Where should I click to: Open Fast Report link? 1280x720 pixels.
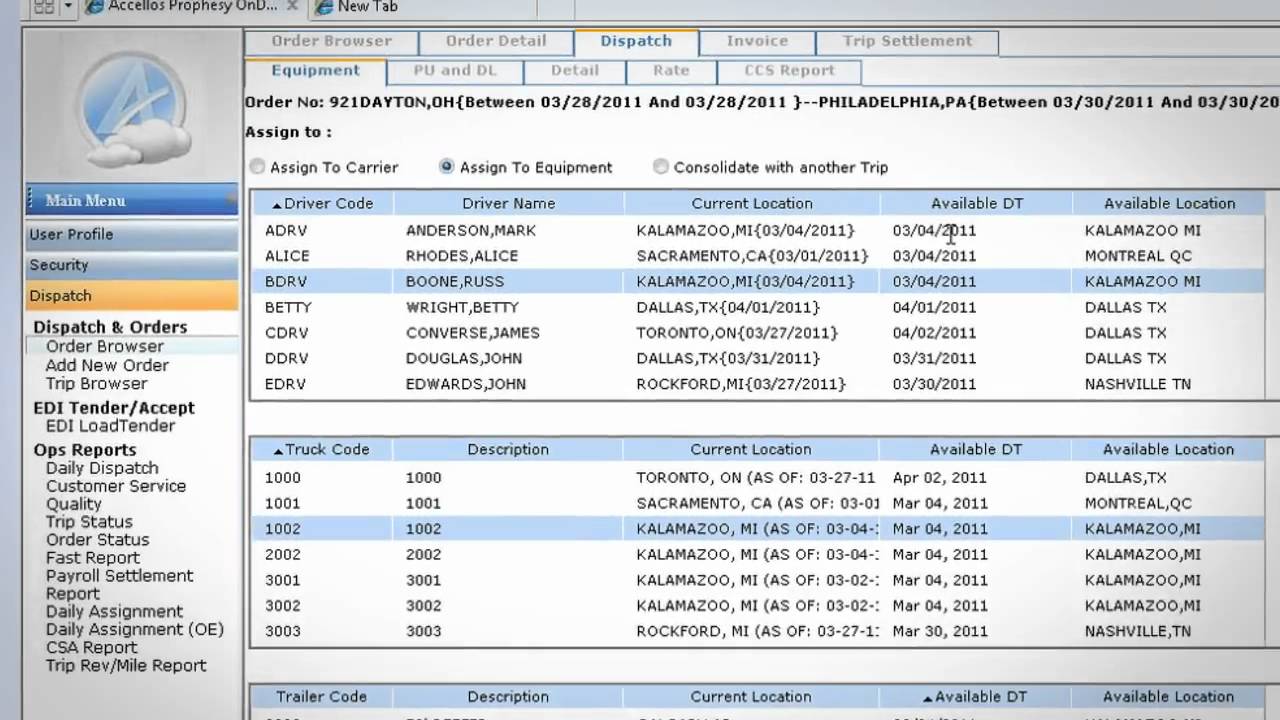point(92,558)
